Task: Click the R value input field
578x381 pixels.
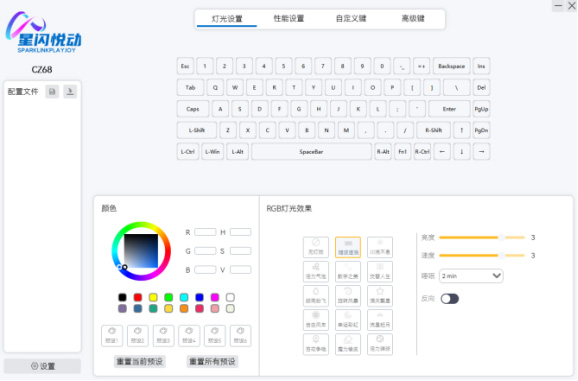Action: point(205,232)
